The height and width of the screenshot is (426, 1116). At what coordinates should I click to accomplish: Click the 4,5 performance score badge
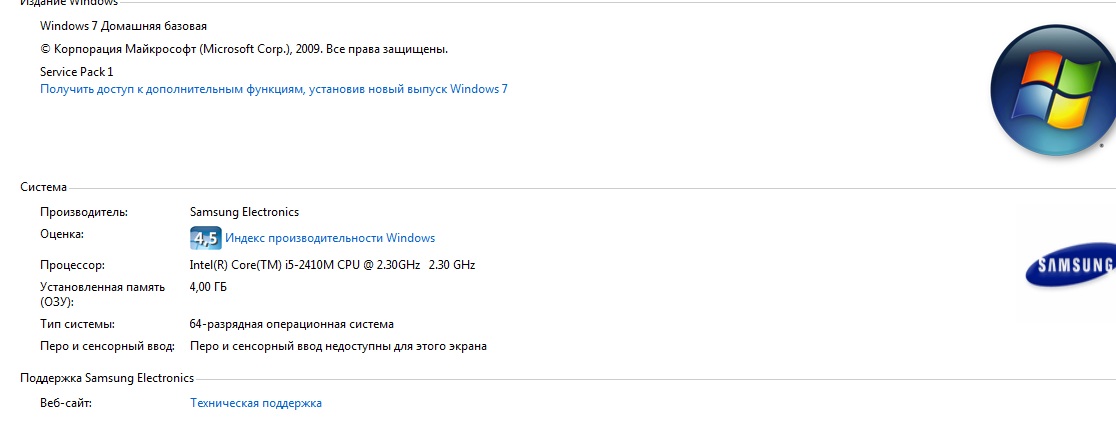pyautogui.click(x=206, y=238)
